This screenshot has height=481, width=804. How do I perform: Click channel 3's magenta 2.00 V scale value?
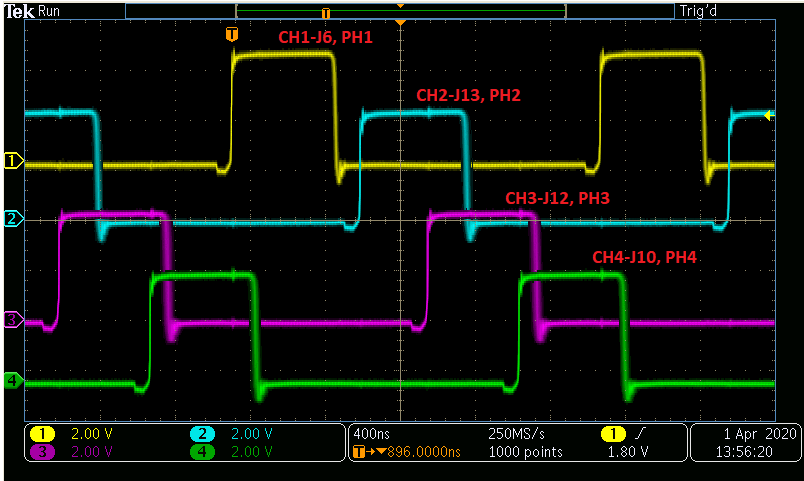point(92,452)
